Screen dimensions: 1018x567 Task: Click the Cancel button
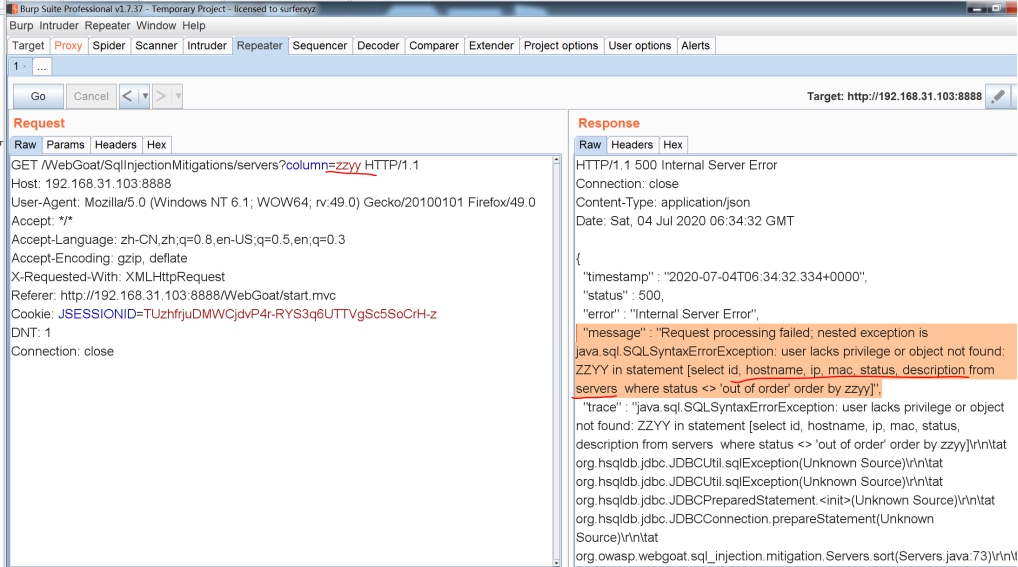tap(91, 96)
